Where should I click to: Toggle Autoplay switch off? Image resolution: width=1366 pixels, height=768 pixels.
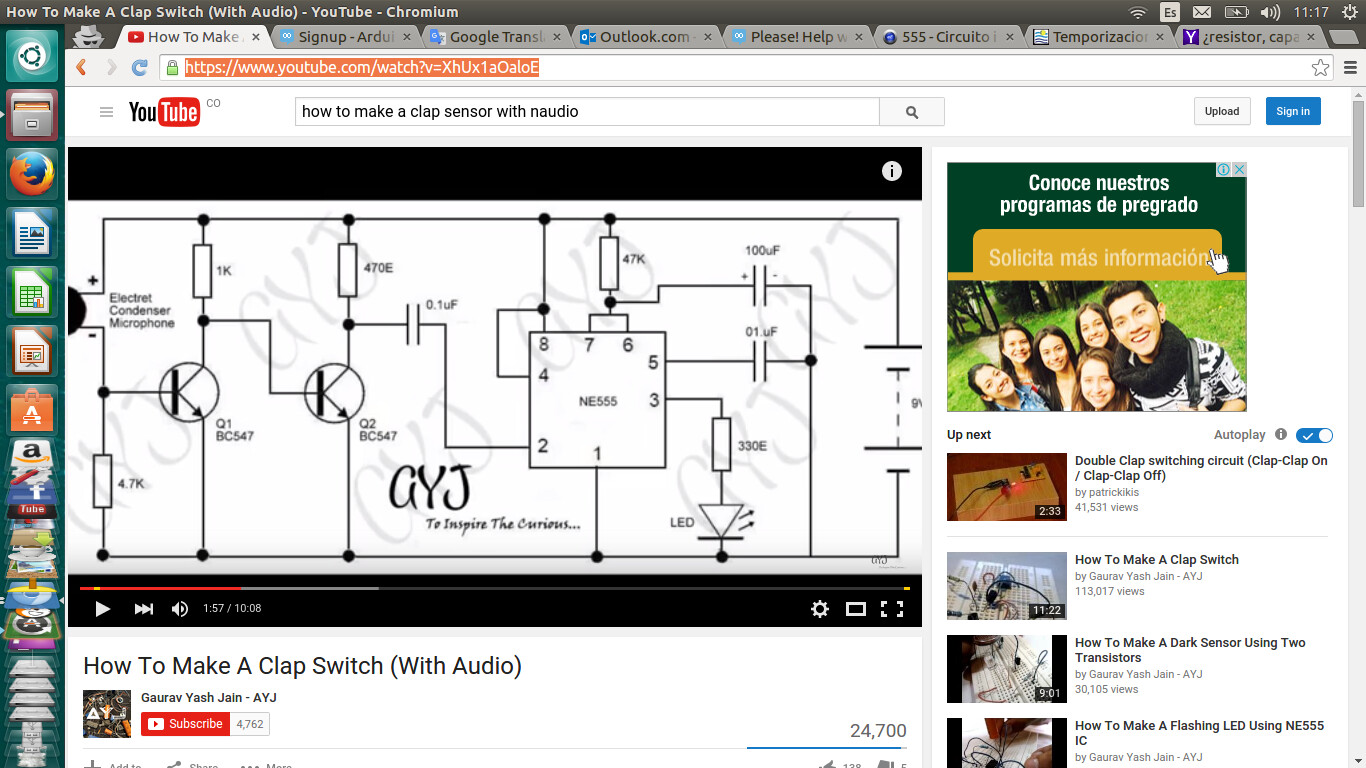(1314, 435)
